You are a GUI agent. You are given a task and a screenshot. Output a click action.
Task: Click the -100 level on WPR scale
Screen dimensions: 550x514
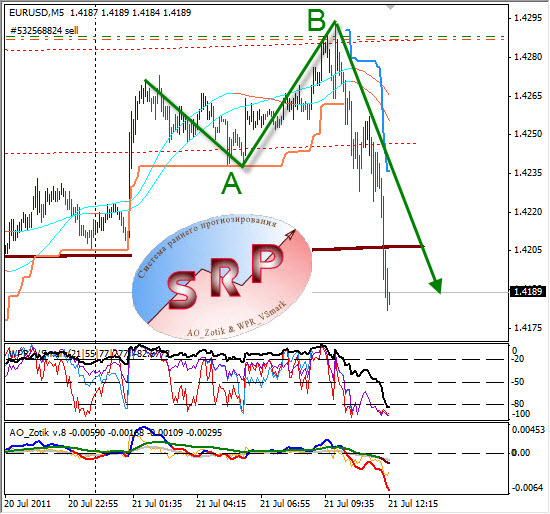click(x=521, y=414)
